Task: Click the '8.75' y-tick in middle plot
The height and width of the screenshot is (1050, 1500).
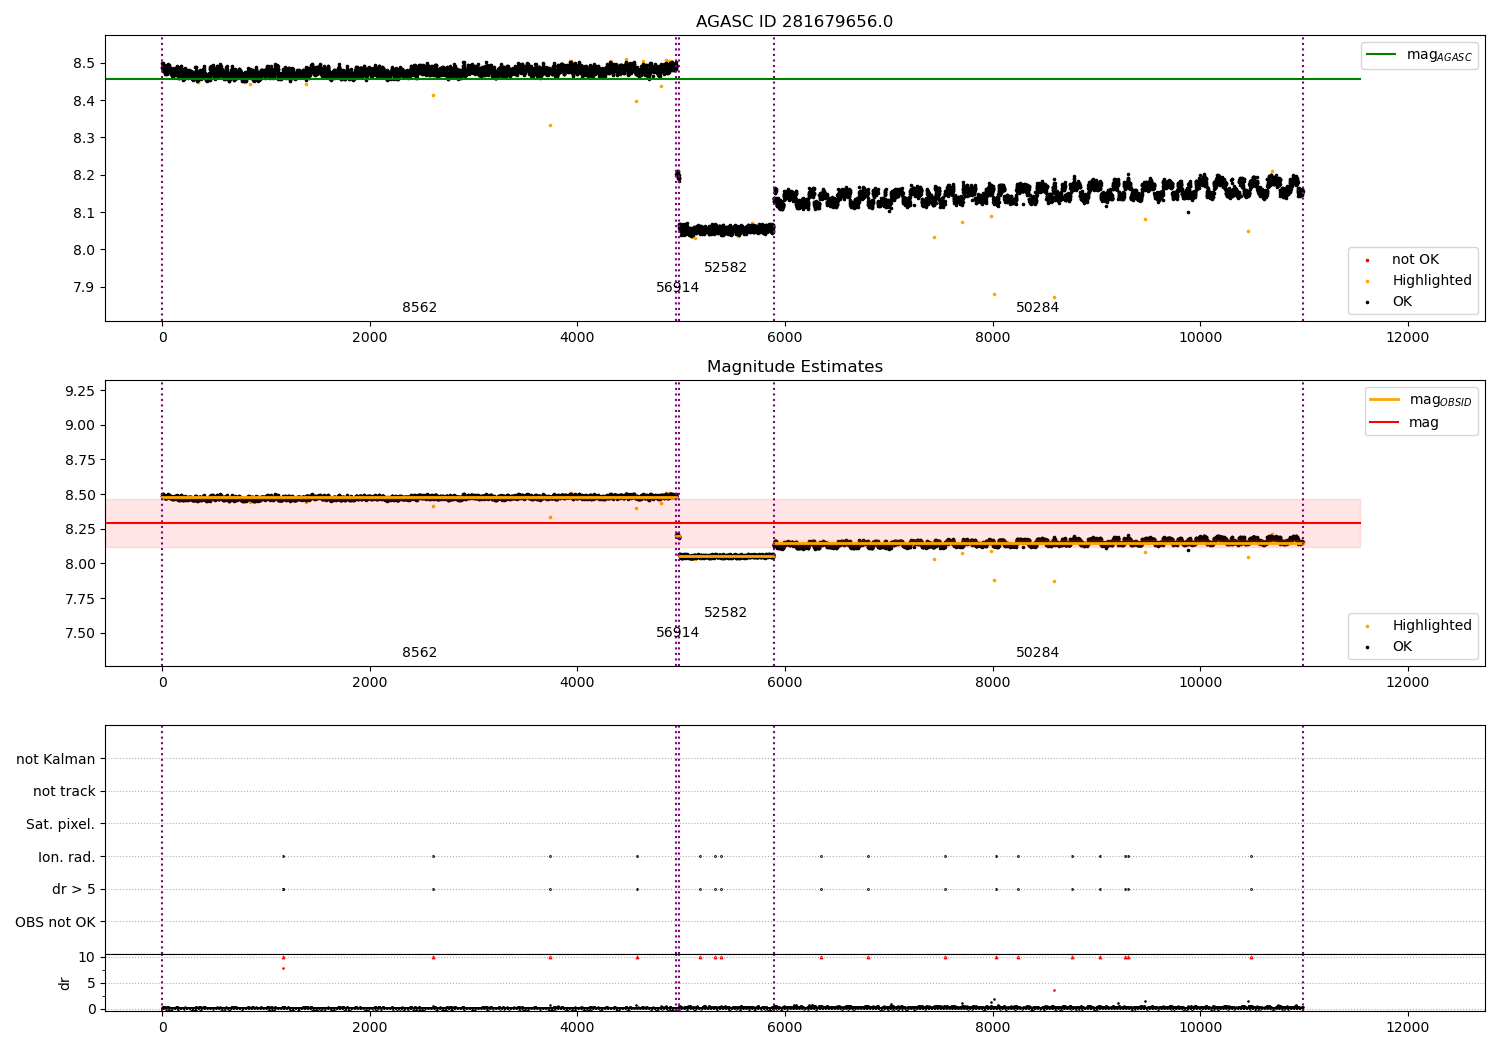Action: [x=80, y=460]
